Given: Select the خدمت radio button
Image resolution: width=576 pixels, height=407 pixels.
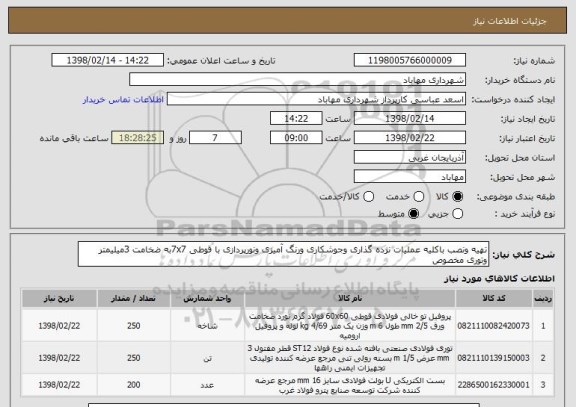Looking at the screenshot, I should (419, 197).
